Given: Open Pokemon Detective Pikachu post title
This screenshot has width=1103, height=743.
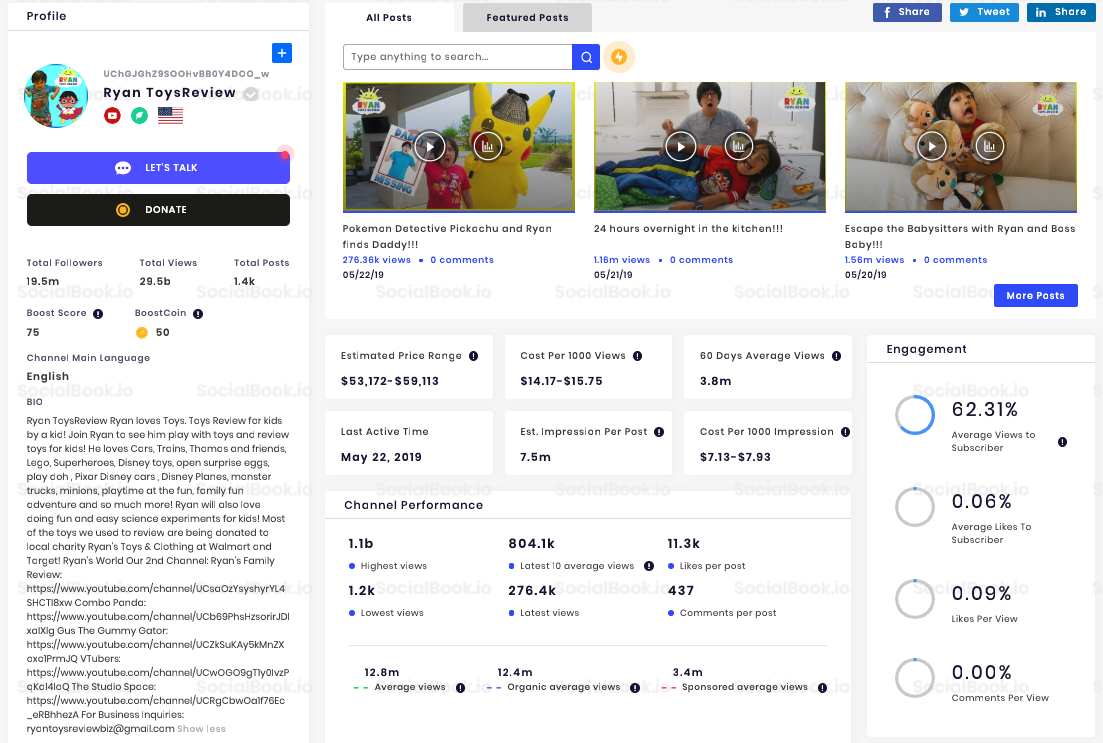Looking at the screenshot, I should [447, 236].
